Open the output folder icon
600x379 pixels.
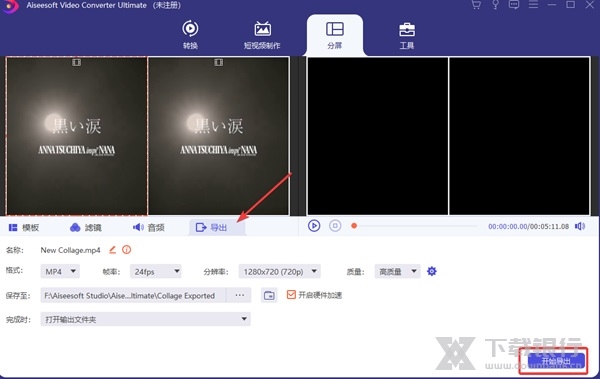tap(269, 295)
